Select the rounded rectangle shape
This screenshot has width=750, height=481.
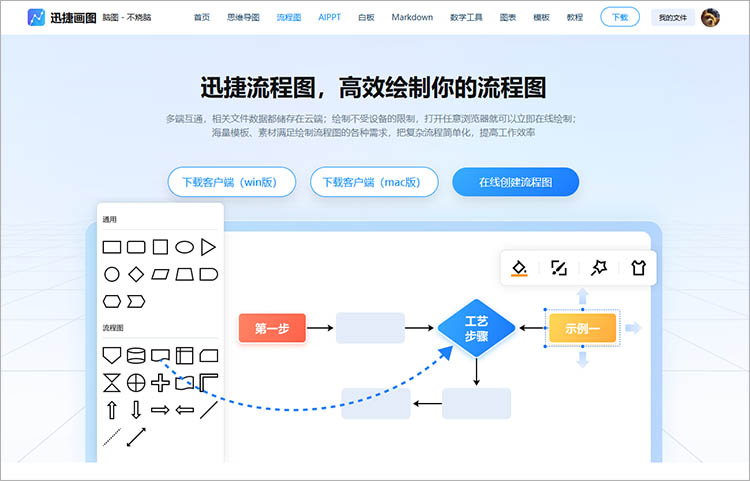pyautogui.click(x=136, y=247)
